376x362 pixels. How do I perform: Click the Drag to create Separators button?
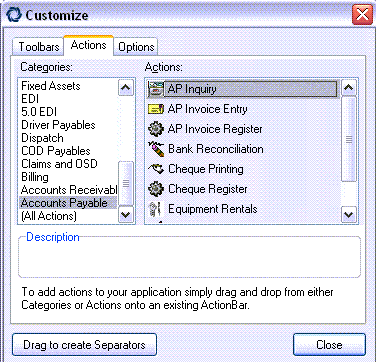(84, 345)
